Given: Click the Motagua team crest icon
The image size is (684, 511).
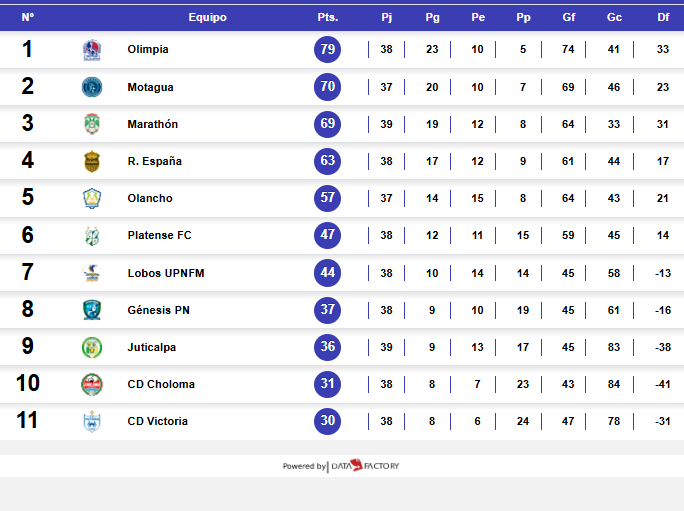Looking at the screenshot, I should tap(92, 87).
